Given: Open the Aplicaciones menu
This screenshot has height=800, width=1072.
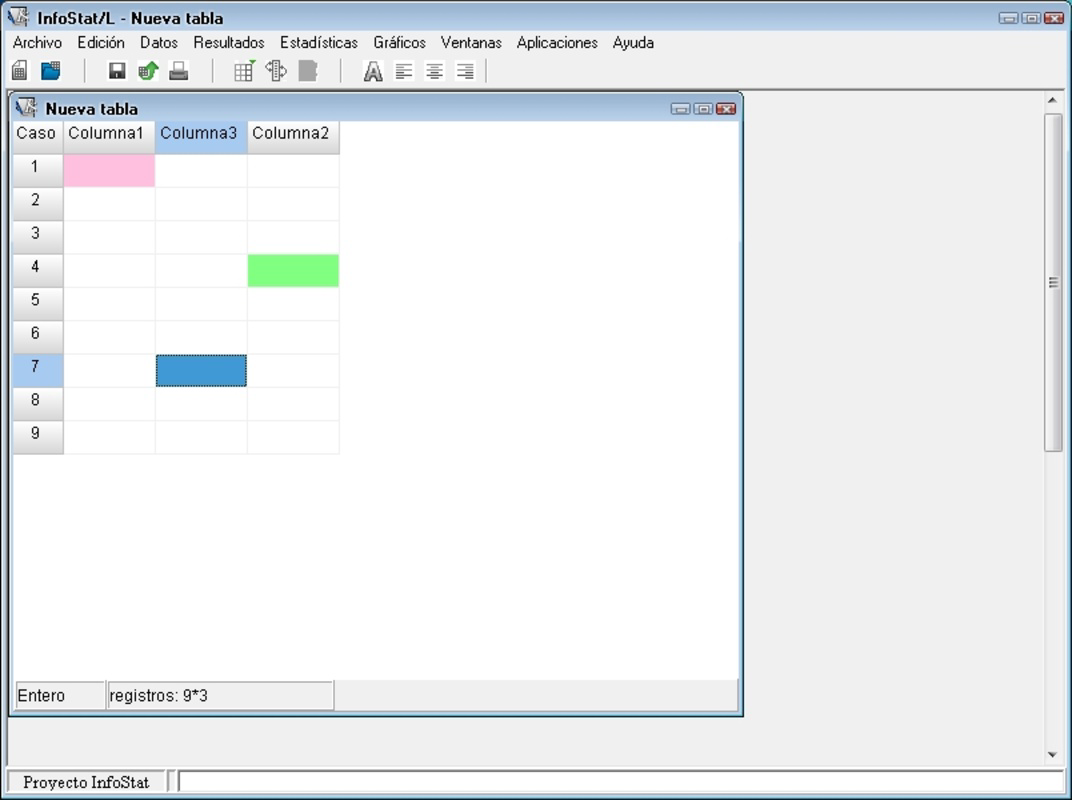Looking at the screenshot, I should (557, 42).
